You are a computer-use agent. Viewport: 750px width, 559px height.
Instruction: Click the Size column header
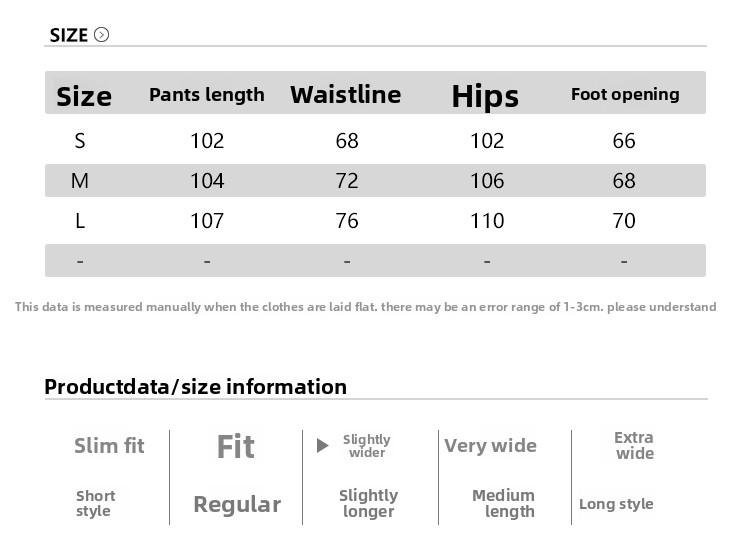pyautogui.click(x=84, y=96)
